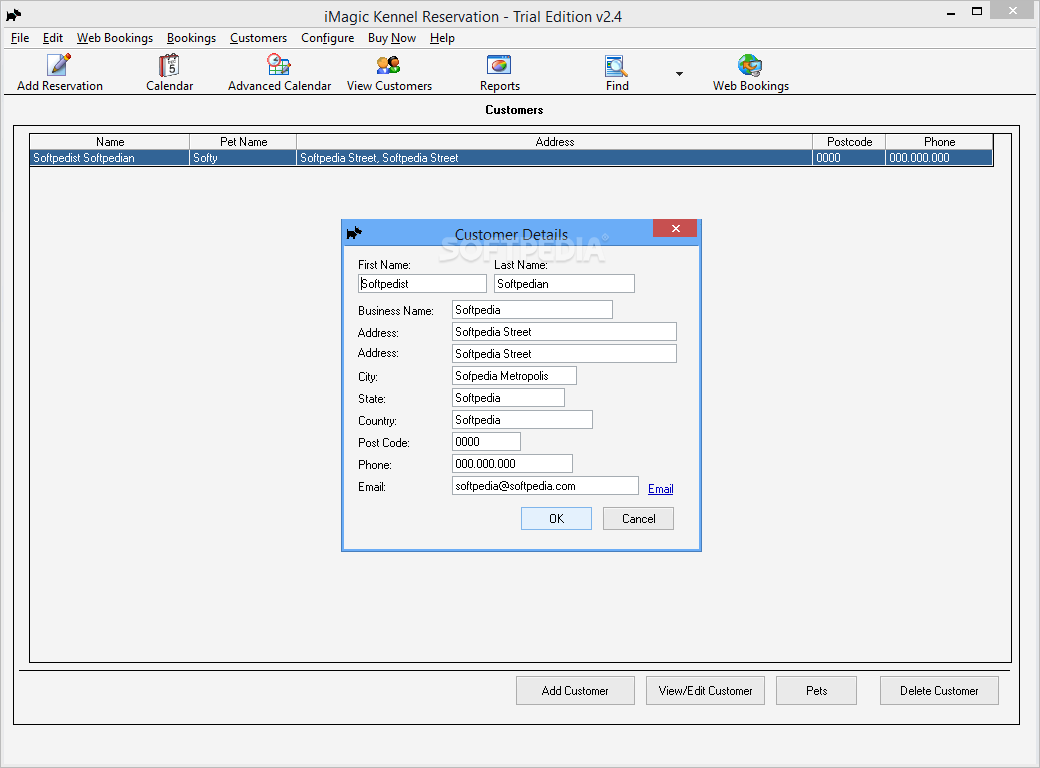Screen dimensions: 1040x768
Task: Open the Pets button
Action: (x=816, y=690)
